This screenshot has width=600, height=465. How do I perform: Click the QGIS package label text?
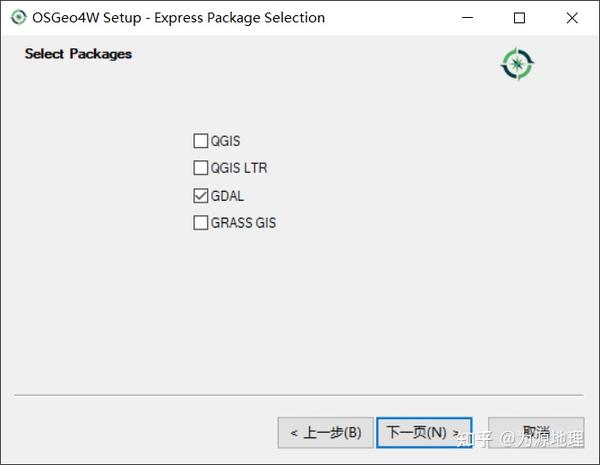point(226,141)
